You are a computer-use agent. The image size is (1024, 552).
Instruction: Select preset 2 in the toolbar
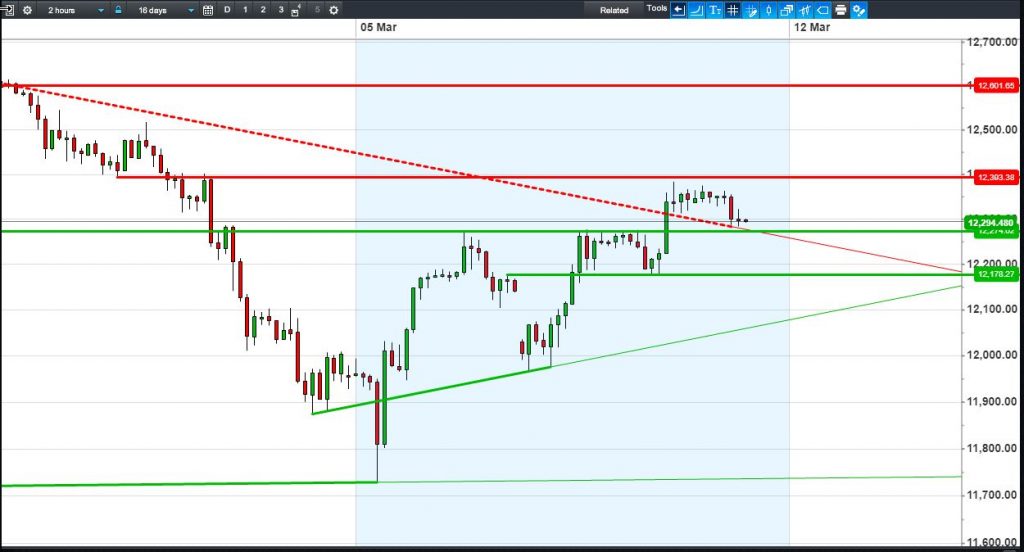click(263, 10)
